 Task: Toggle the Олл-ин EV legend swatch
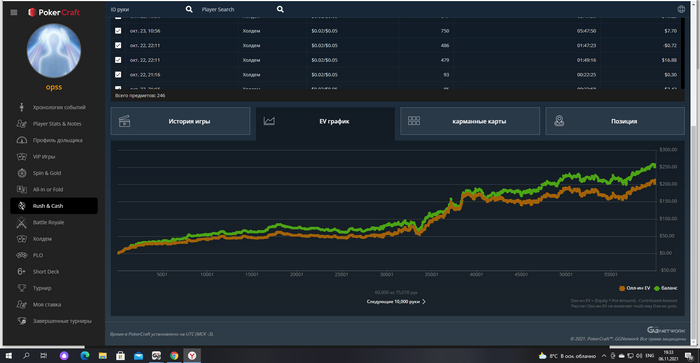point(622,288)
